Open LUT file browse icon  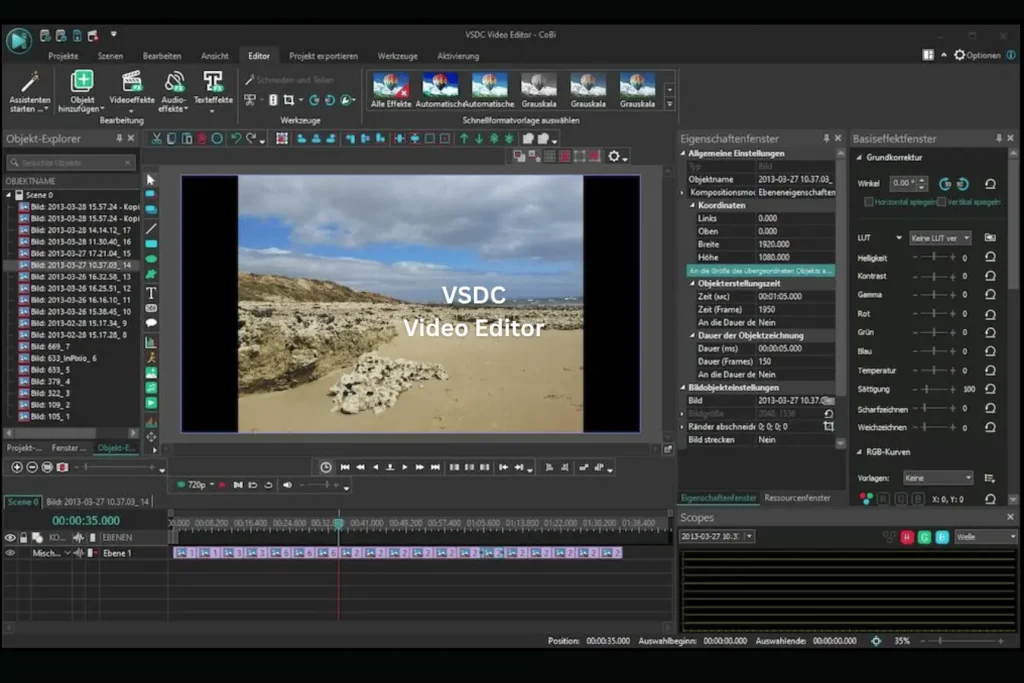[990, 238]
